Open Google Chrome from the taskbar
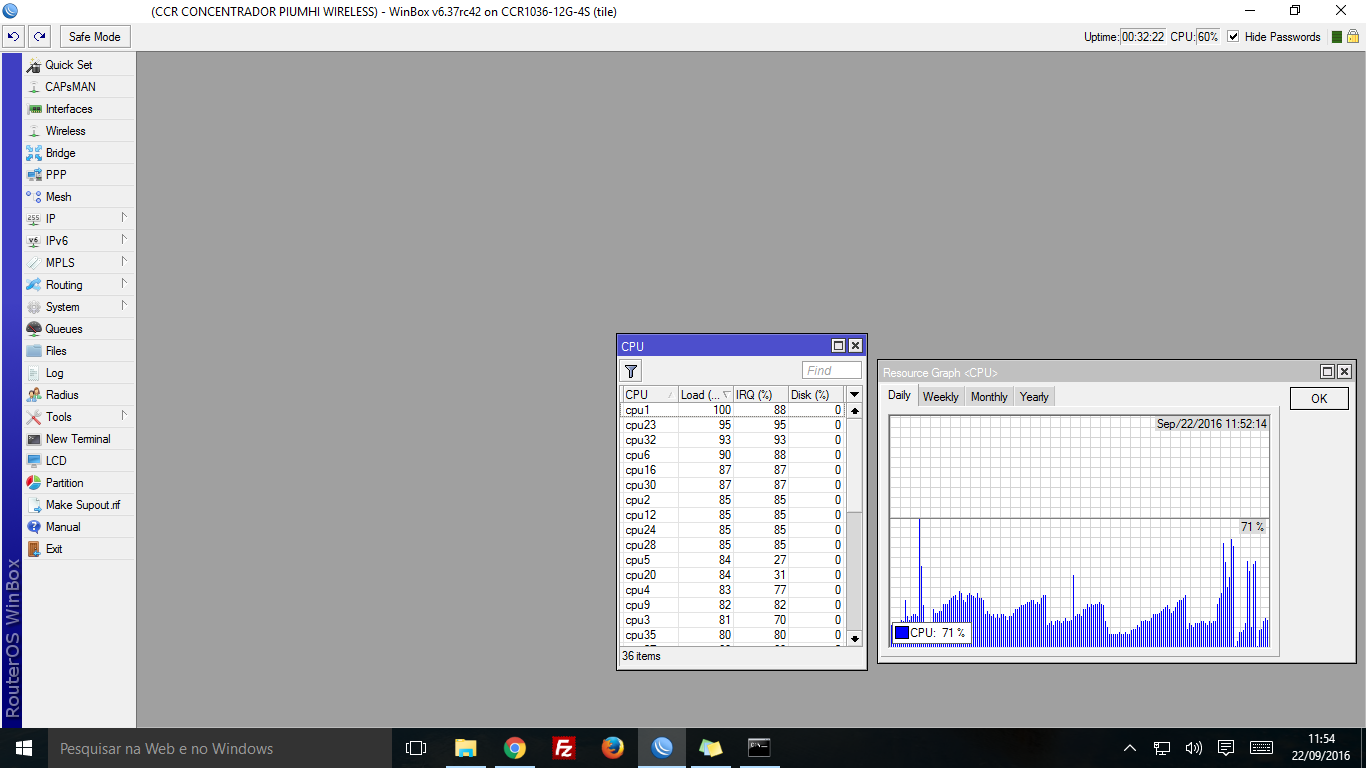The height and width of the screenshot is (768, 1366). [515, 748]
